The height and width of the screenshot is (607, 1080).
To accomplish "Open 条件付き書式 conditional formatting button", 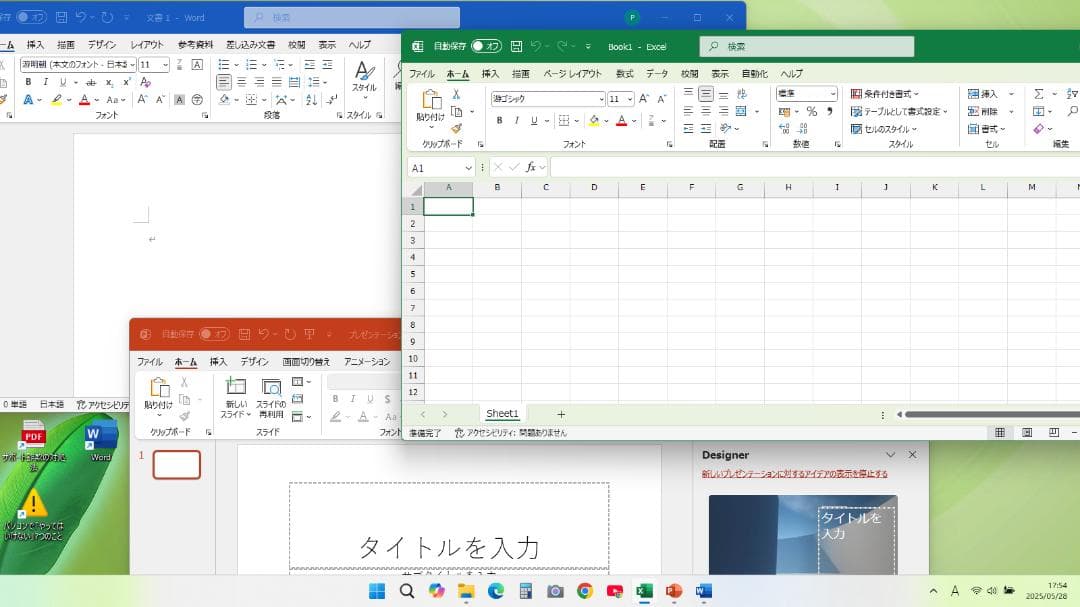I will click(884, 94).
